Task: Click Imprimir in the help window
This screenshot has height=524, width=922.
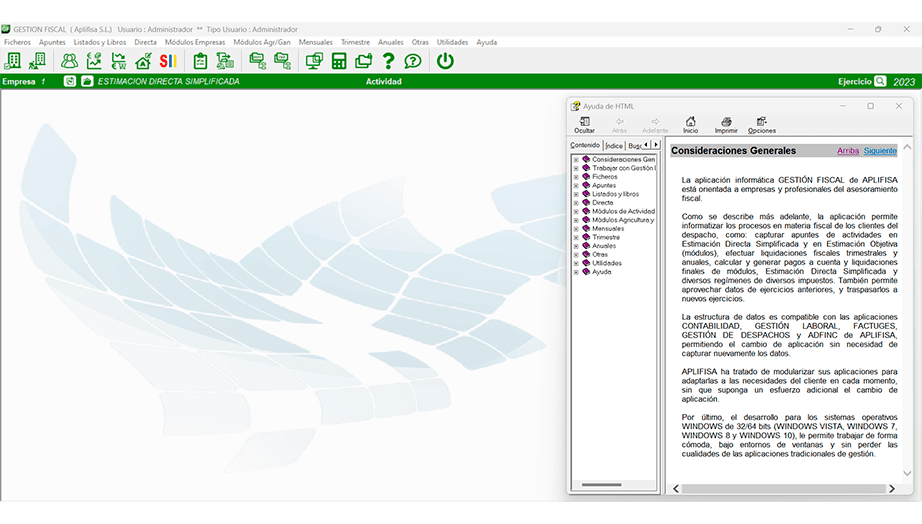Action: (x=726, y=125)
